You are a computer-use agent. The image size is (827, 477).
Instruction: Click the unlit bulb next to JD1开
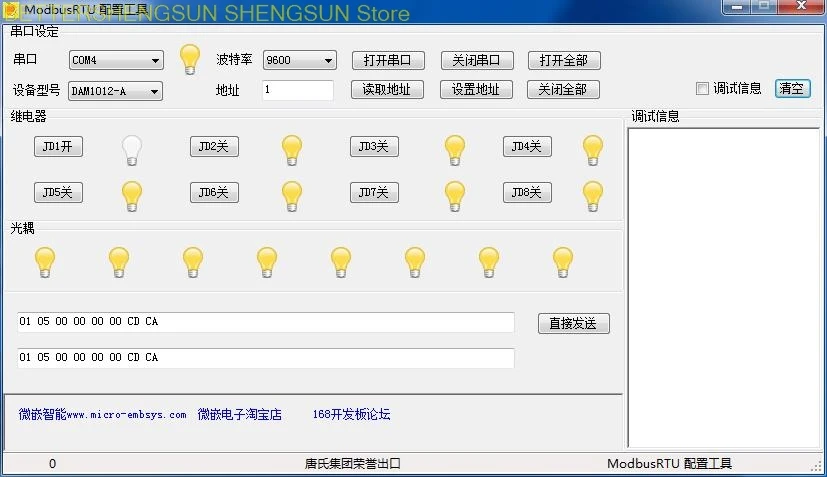131,150
